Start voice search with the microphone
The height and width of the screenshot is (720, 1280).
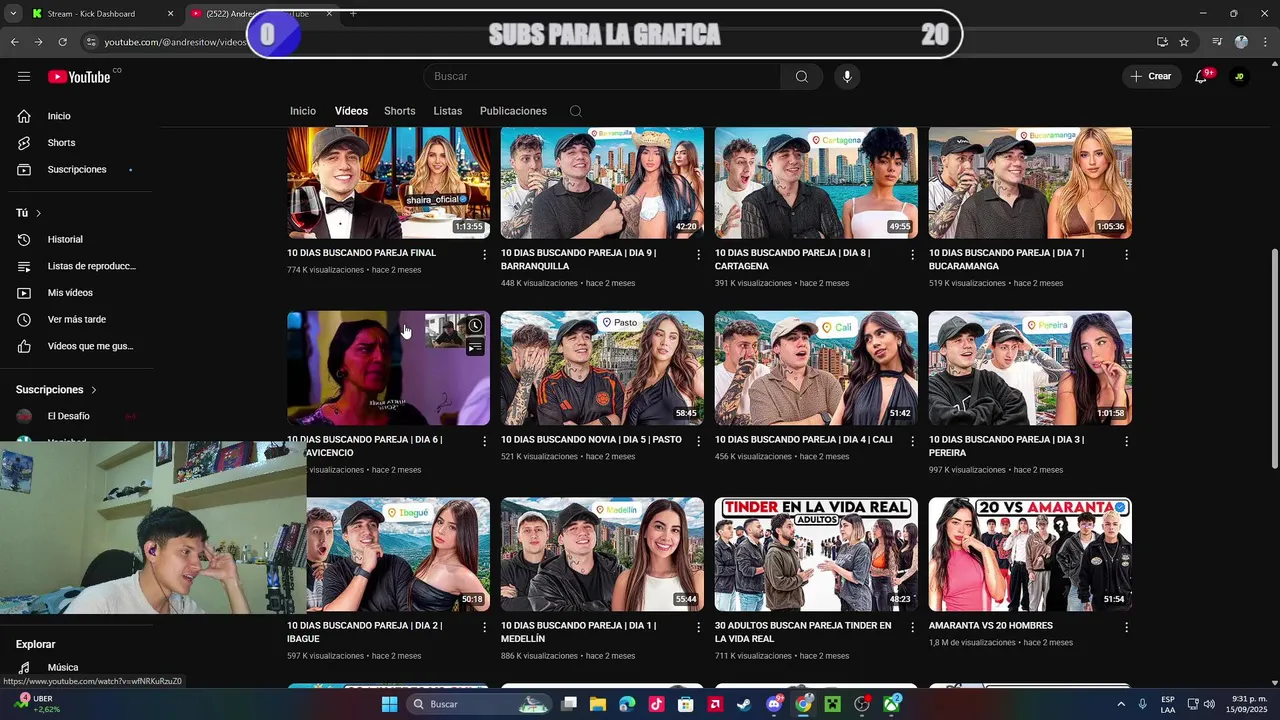[847, 76]
